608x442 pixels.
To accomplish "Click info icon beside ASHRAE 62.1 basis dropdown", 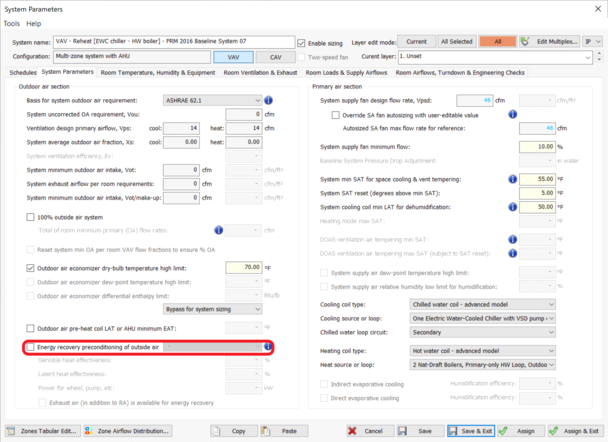I will [x=269, y=101].
